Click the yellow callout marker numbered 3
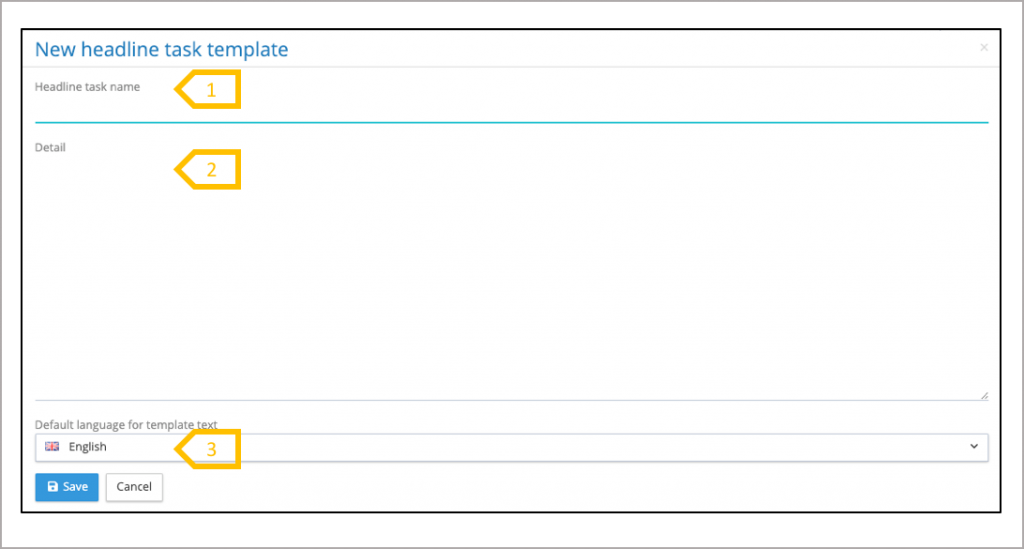The image size is (1024, 549). [x=210, y=449]
